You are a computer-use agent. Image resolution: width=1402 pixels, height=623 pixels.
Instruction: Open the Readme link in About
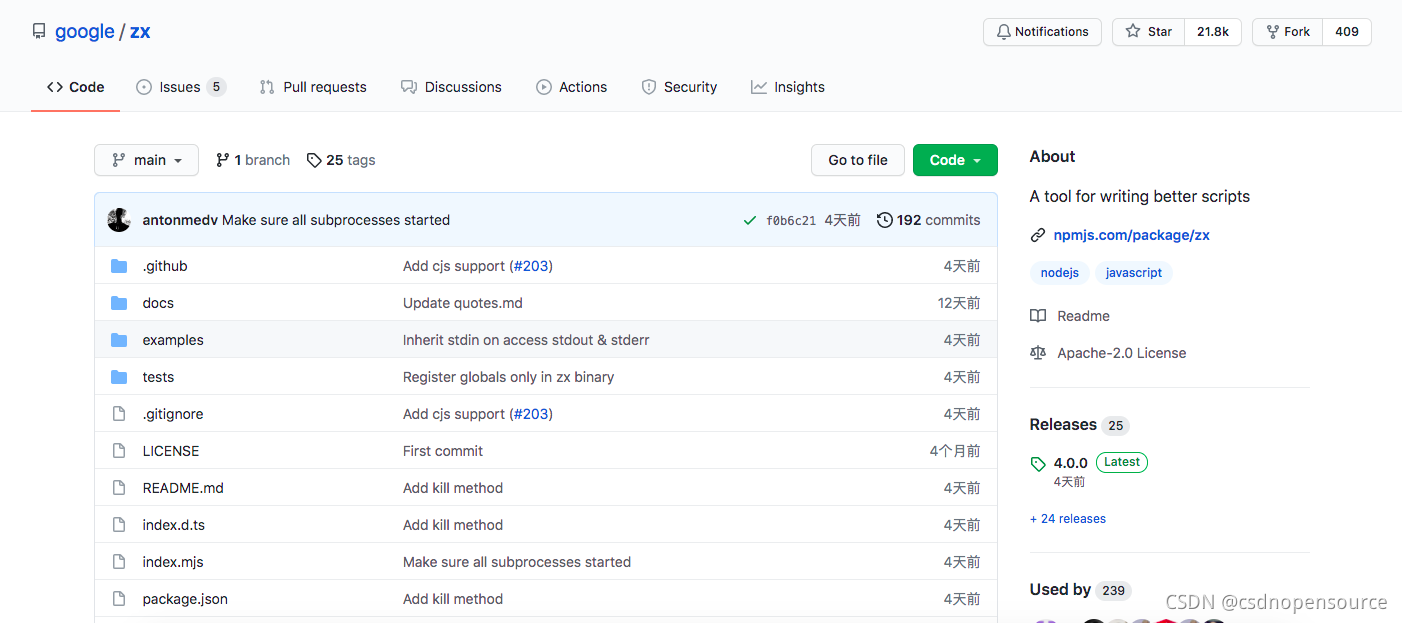[1070, 316]
